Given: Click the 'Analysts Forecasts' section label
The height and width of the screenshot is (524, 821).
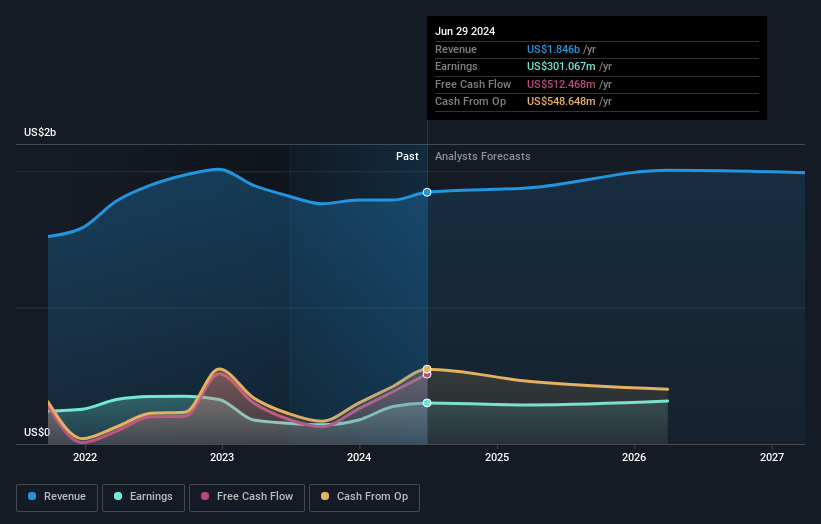Looking at the screenshot, I should 483,156.
